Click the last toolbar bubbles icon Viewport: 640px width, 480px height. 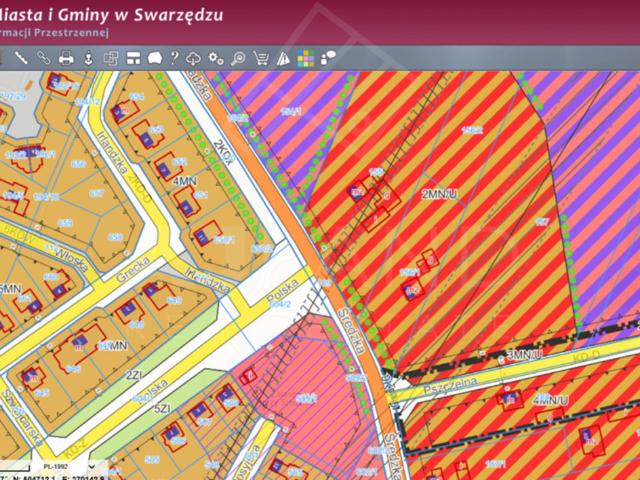tap(328, 57)
